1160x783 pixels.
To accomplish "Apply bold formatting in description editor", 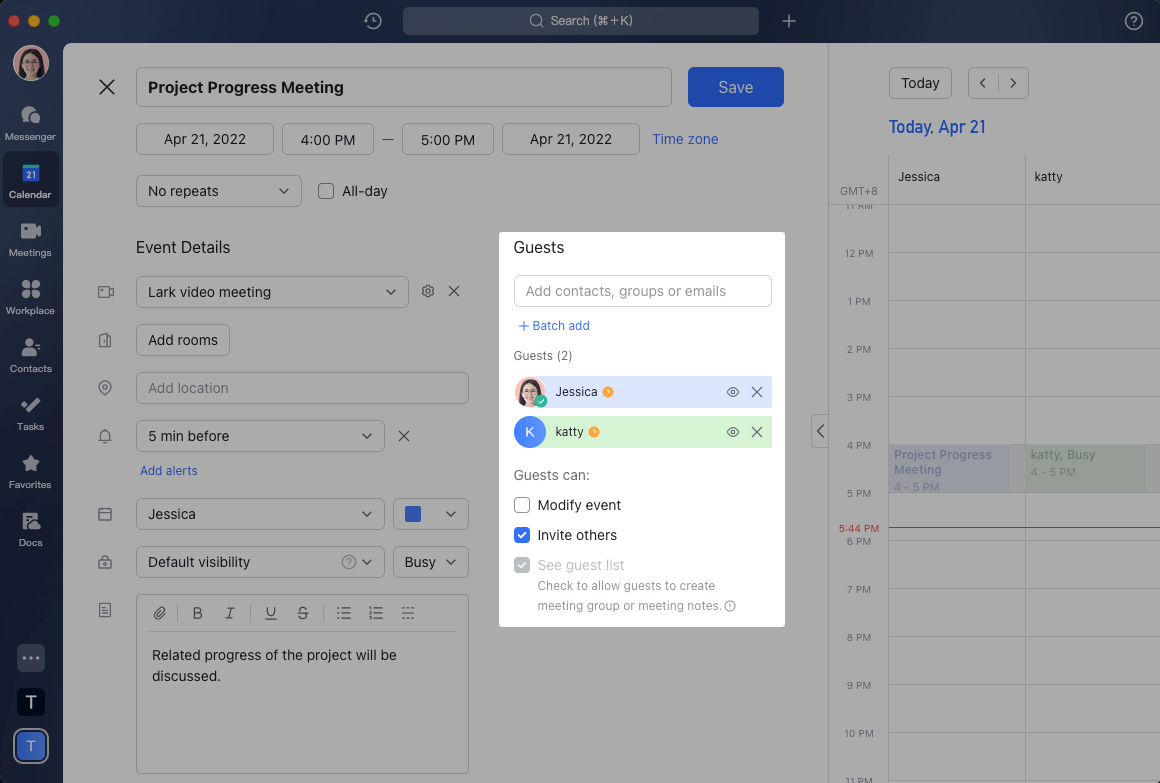I will [197, 613].
